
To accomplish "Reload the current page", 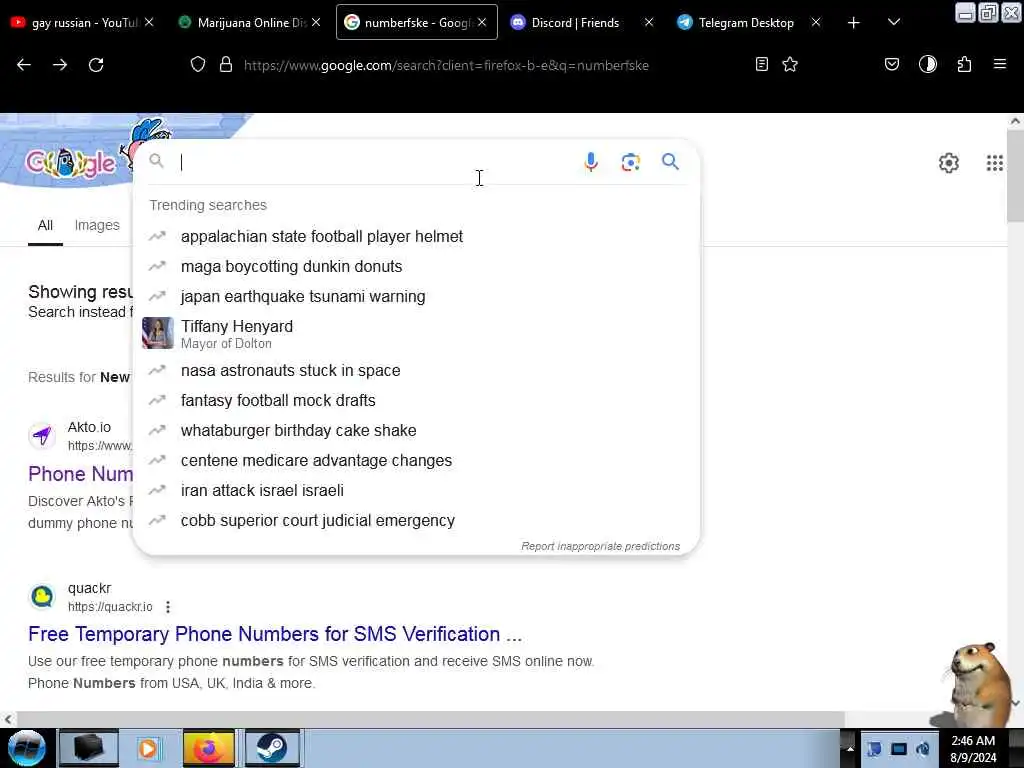I will coord(96,65).
